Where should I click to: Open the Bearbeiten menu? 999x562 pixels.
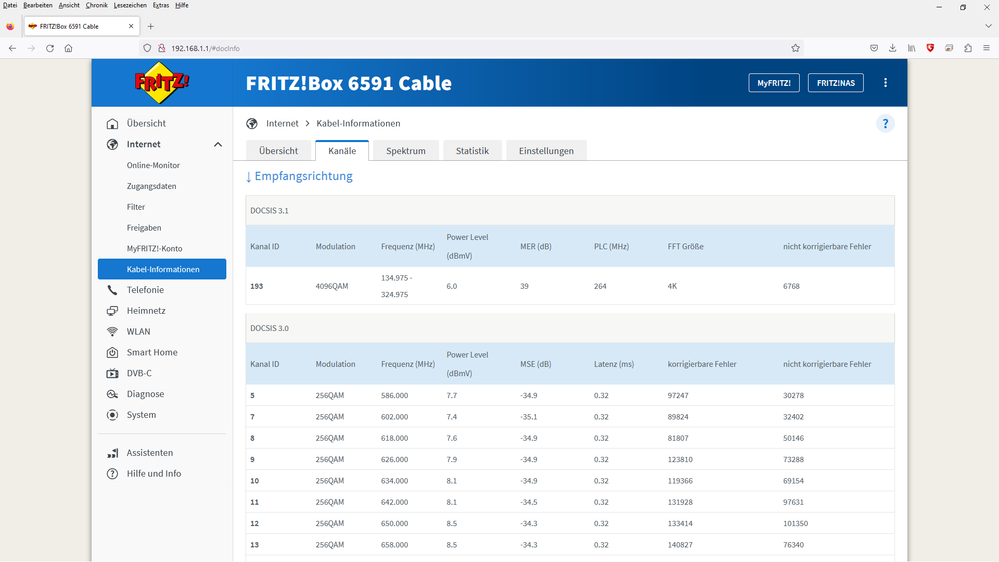tap(38, 5)
